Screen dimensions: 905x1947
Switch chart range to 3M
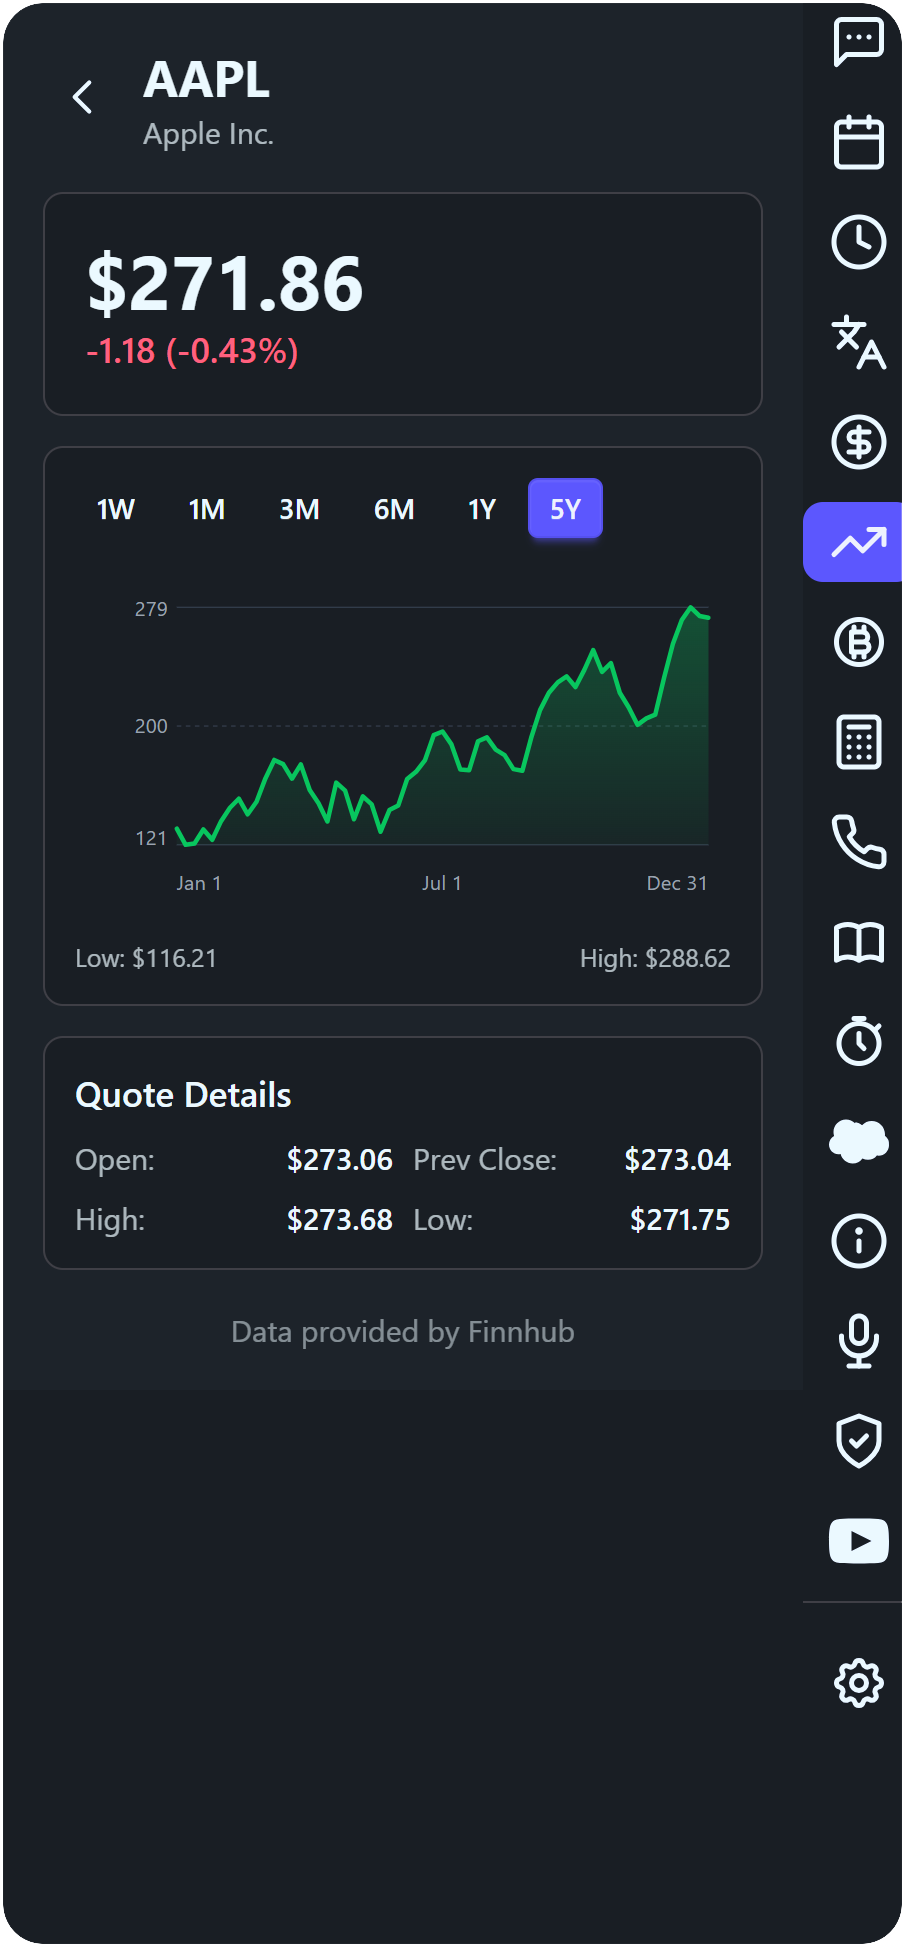pyautogui.click(x=299, y=510)
